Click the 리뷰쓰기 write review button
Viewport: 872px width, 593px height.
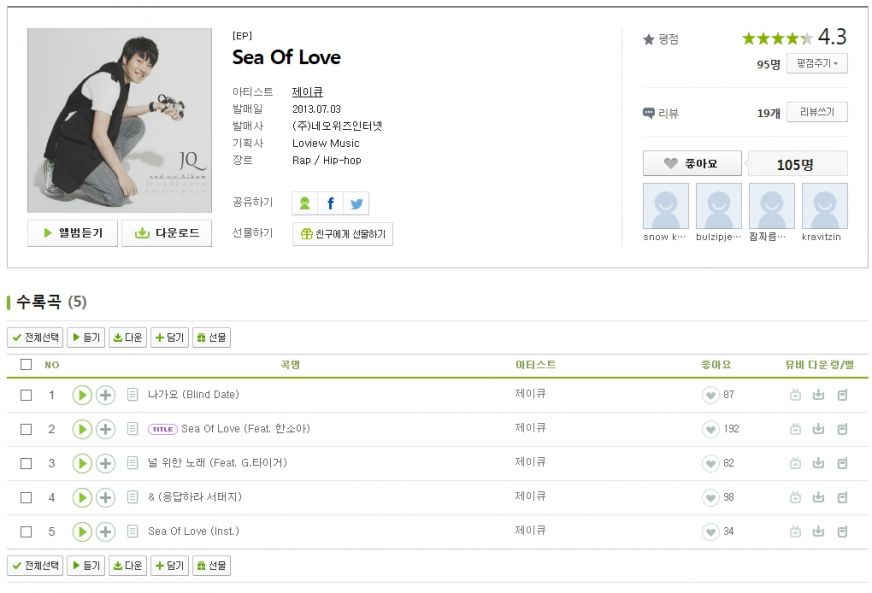pos(816,112)
